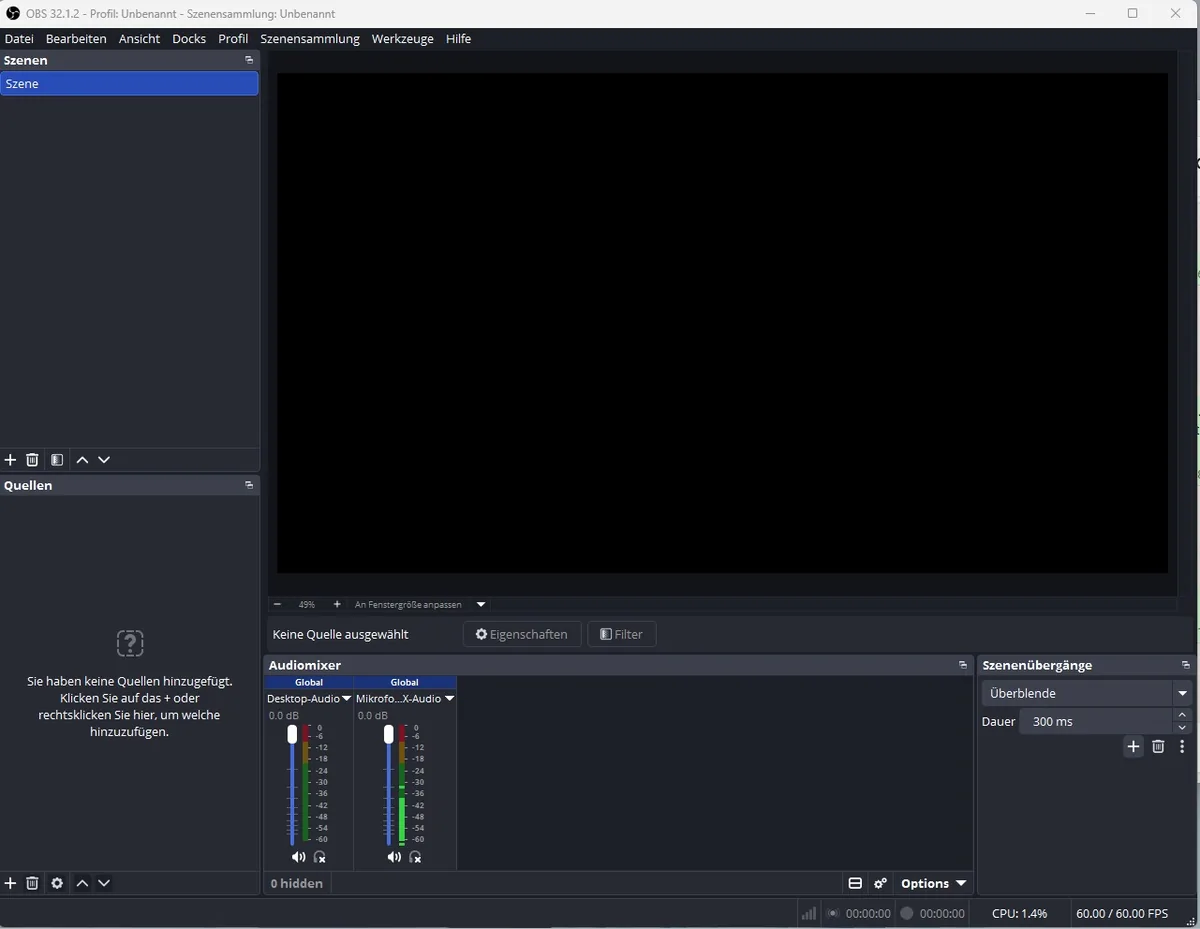Click the network signal bars icon

809,913
